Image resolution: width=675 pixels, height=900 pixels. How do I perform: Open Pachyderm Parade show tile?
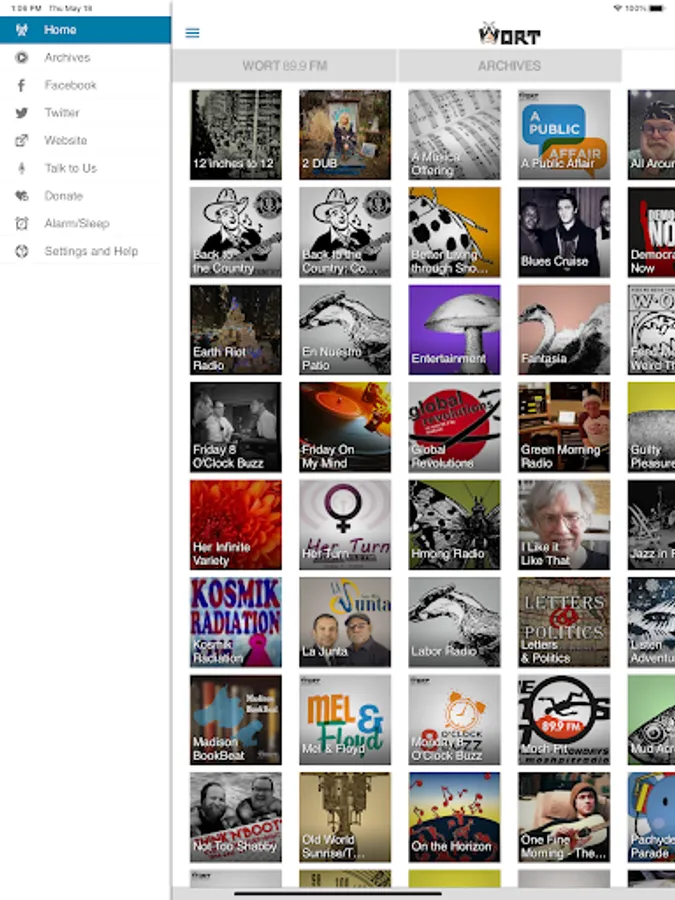pyautogui.click(x=651, y=817)
